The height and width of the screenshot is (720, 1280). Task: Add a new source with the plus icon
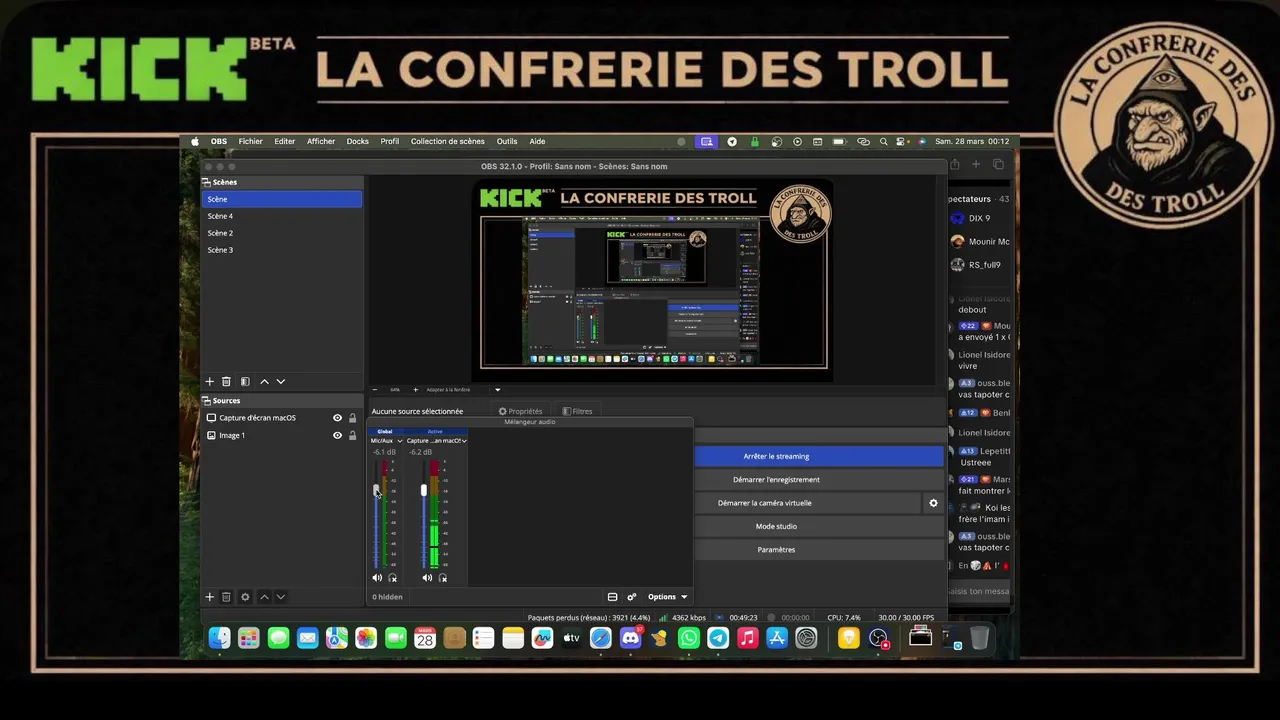click(210, 597)
